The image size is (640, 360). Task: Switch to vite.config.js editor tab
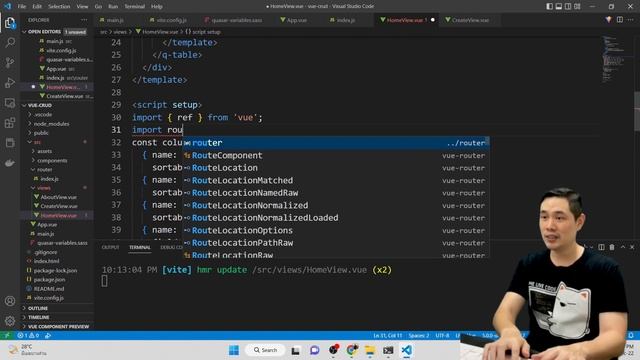click(171, 20)
